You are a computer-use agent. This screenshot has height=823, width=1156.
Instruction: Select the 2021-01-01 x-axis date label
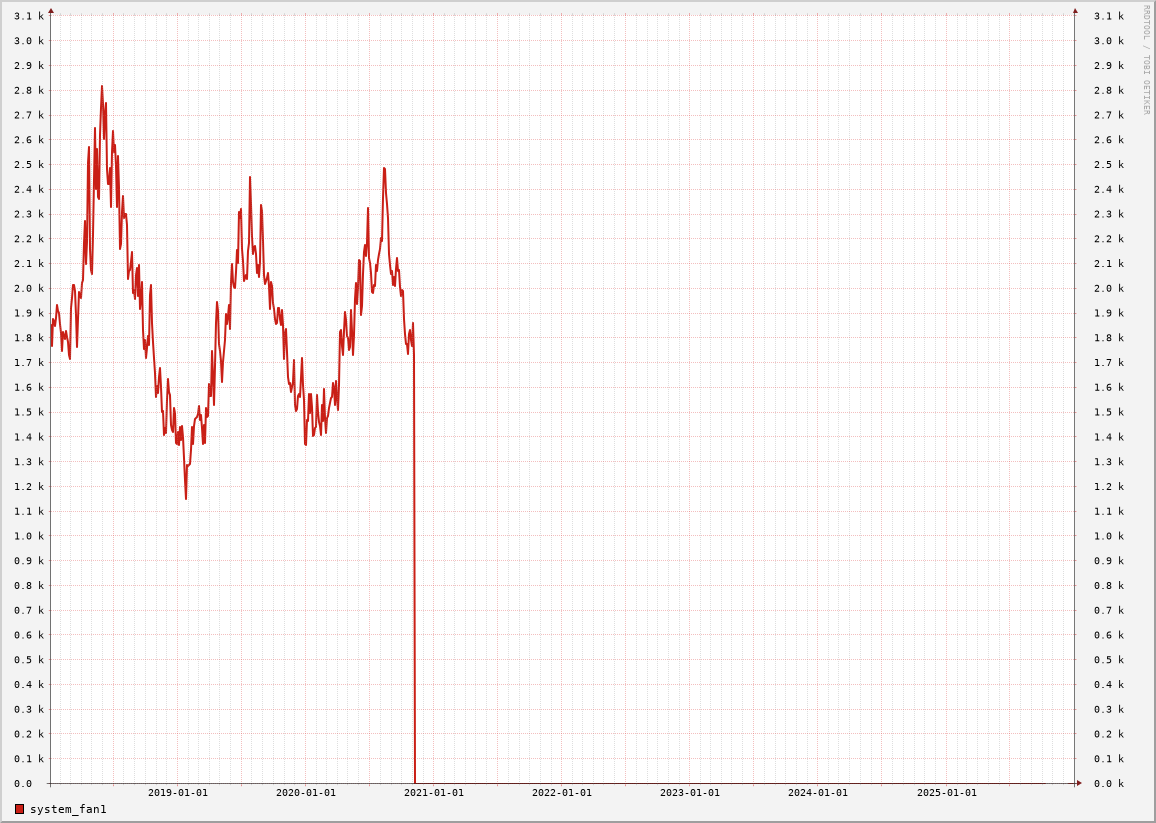[x=434, y=793]
